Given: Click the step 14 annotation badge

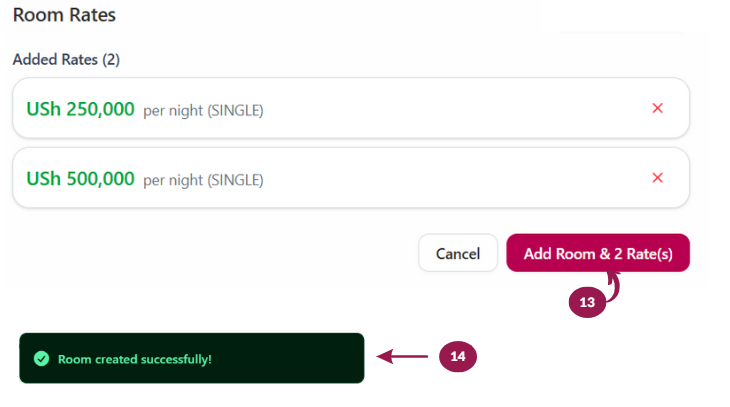Looking at the screenshot, I should point(457,356).
